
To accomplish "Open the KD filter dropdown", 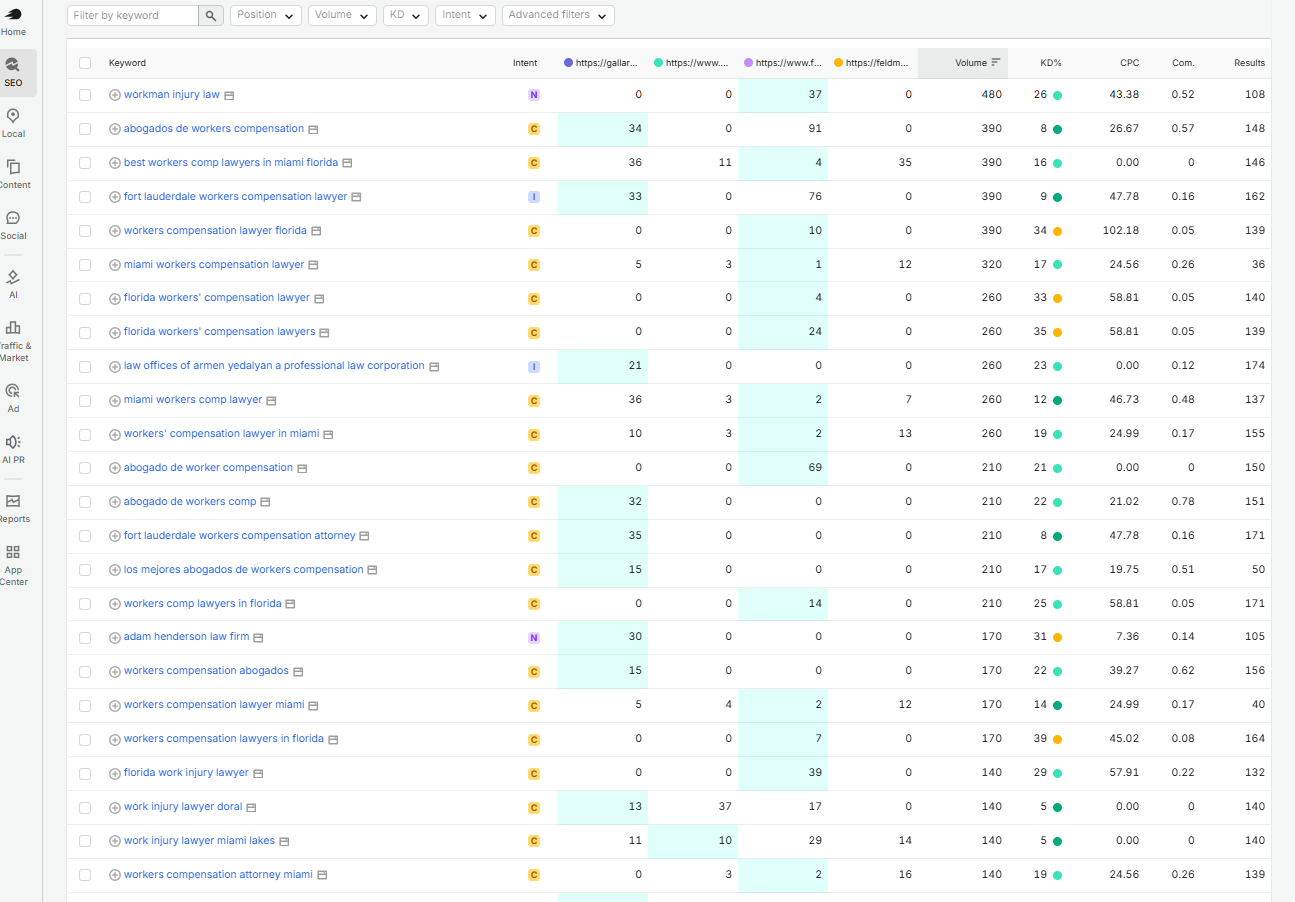I will click(x=406, y=15).
